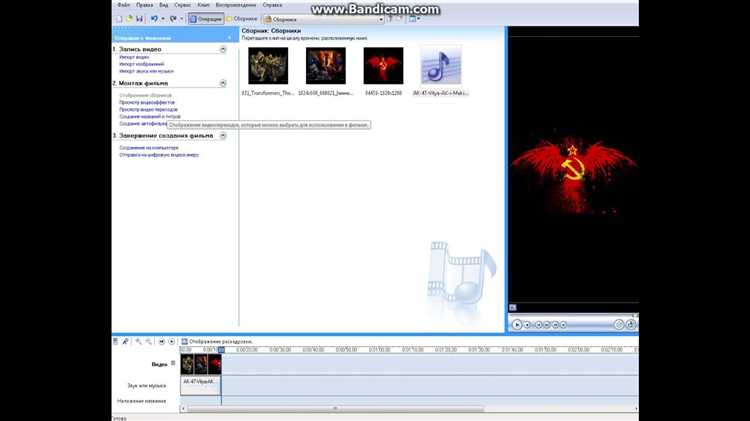Click the Split Clip monitor icon

click(619, 324)
